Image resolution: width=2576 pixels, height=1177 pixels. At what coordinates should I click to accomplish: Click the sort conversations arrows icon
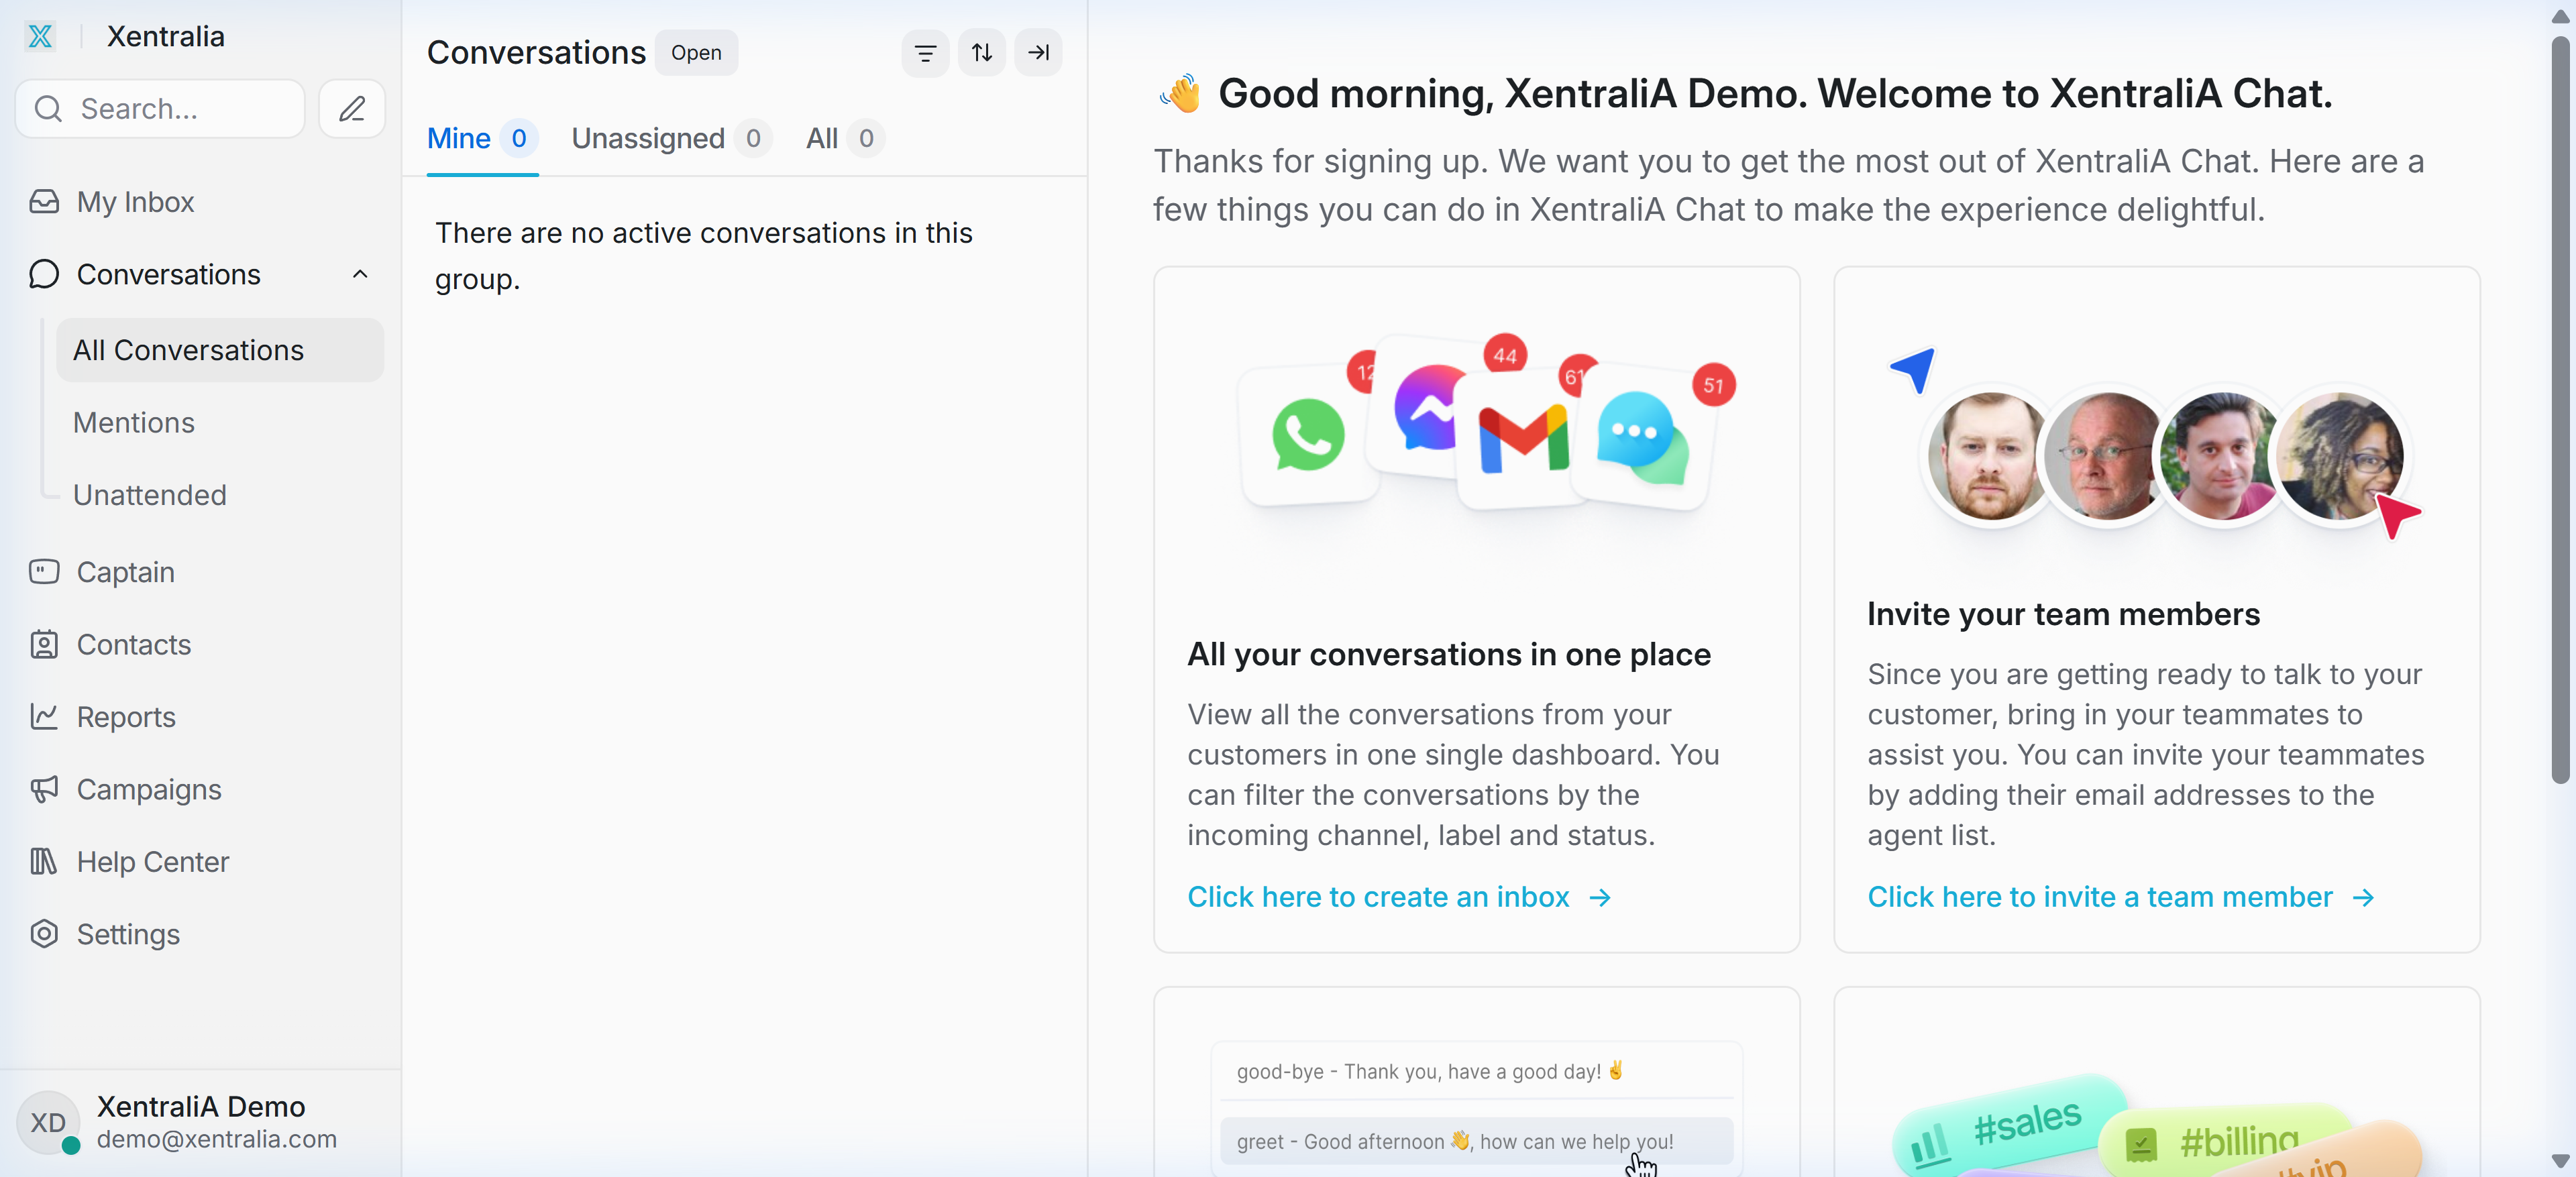[981, 53]
